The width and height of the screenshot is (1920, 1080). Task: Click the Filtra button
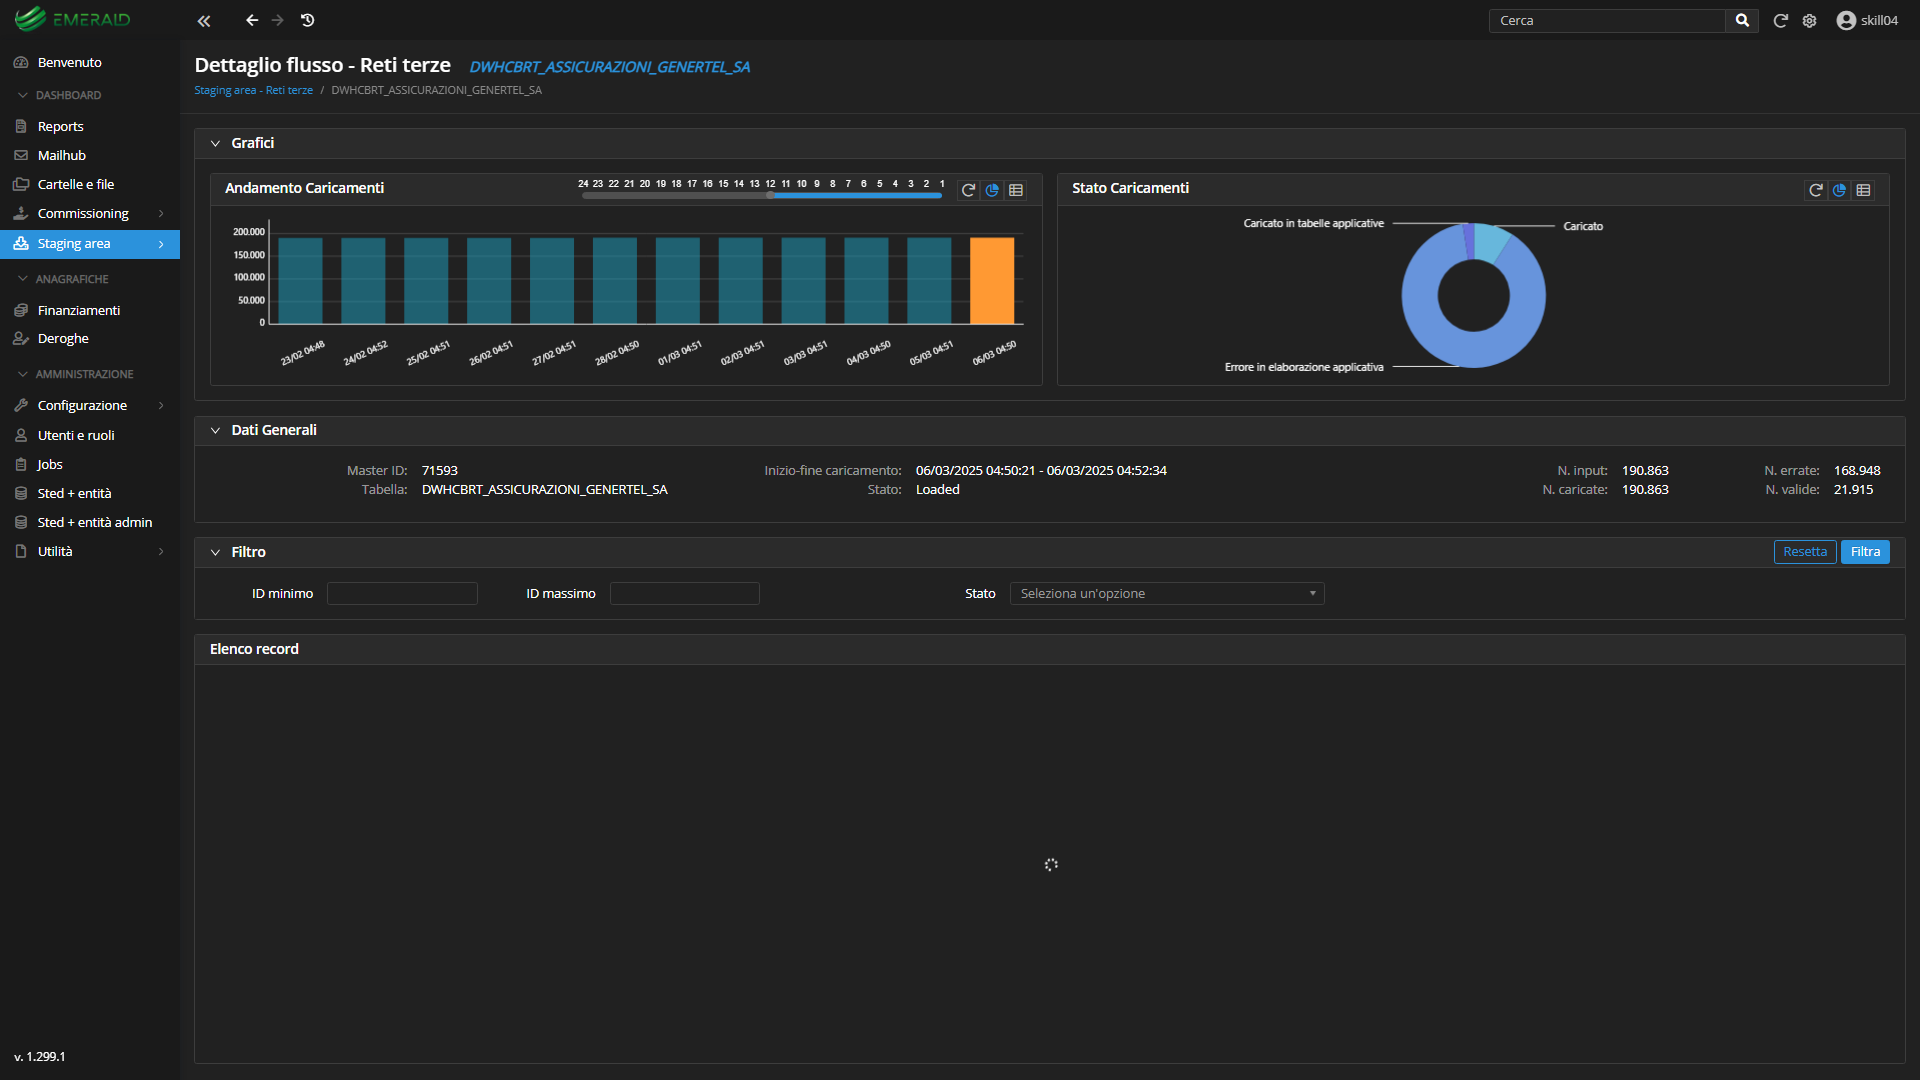pos(1865,552)
